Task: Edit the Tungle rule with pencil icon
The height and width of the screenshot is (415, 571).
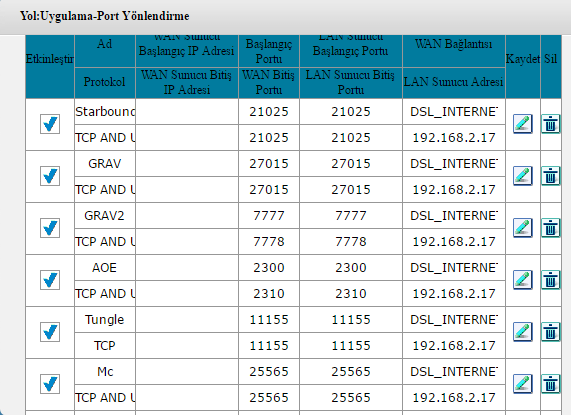Action: [x=523, y=332]
